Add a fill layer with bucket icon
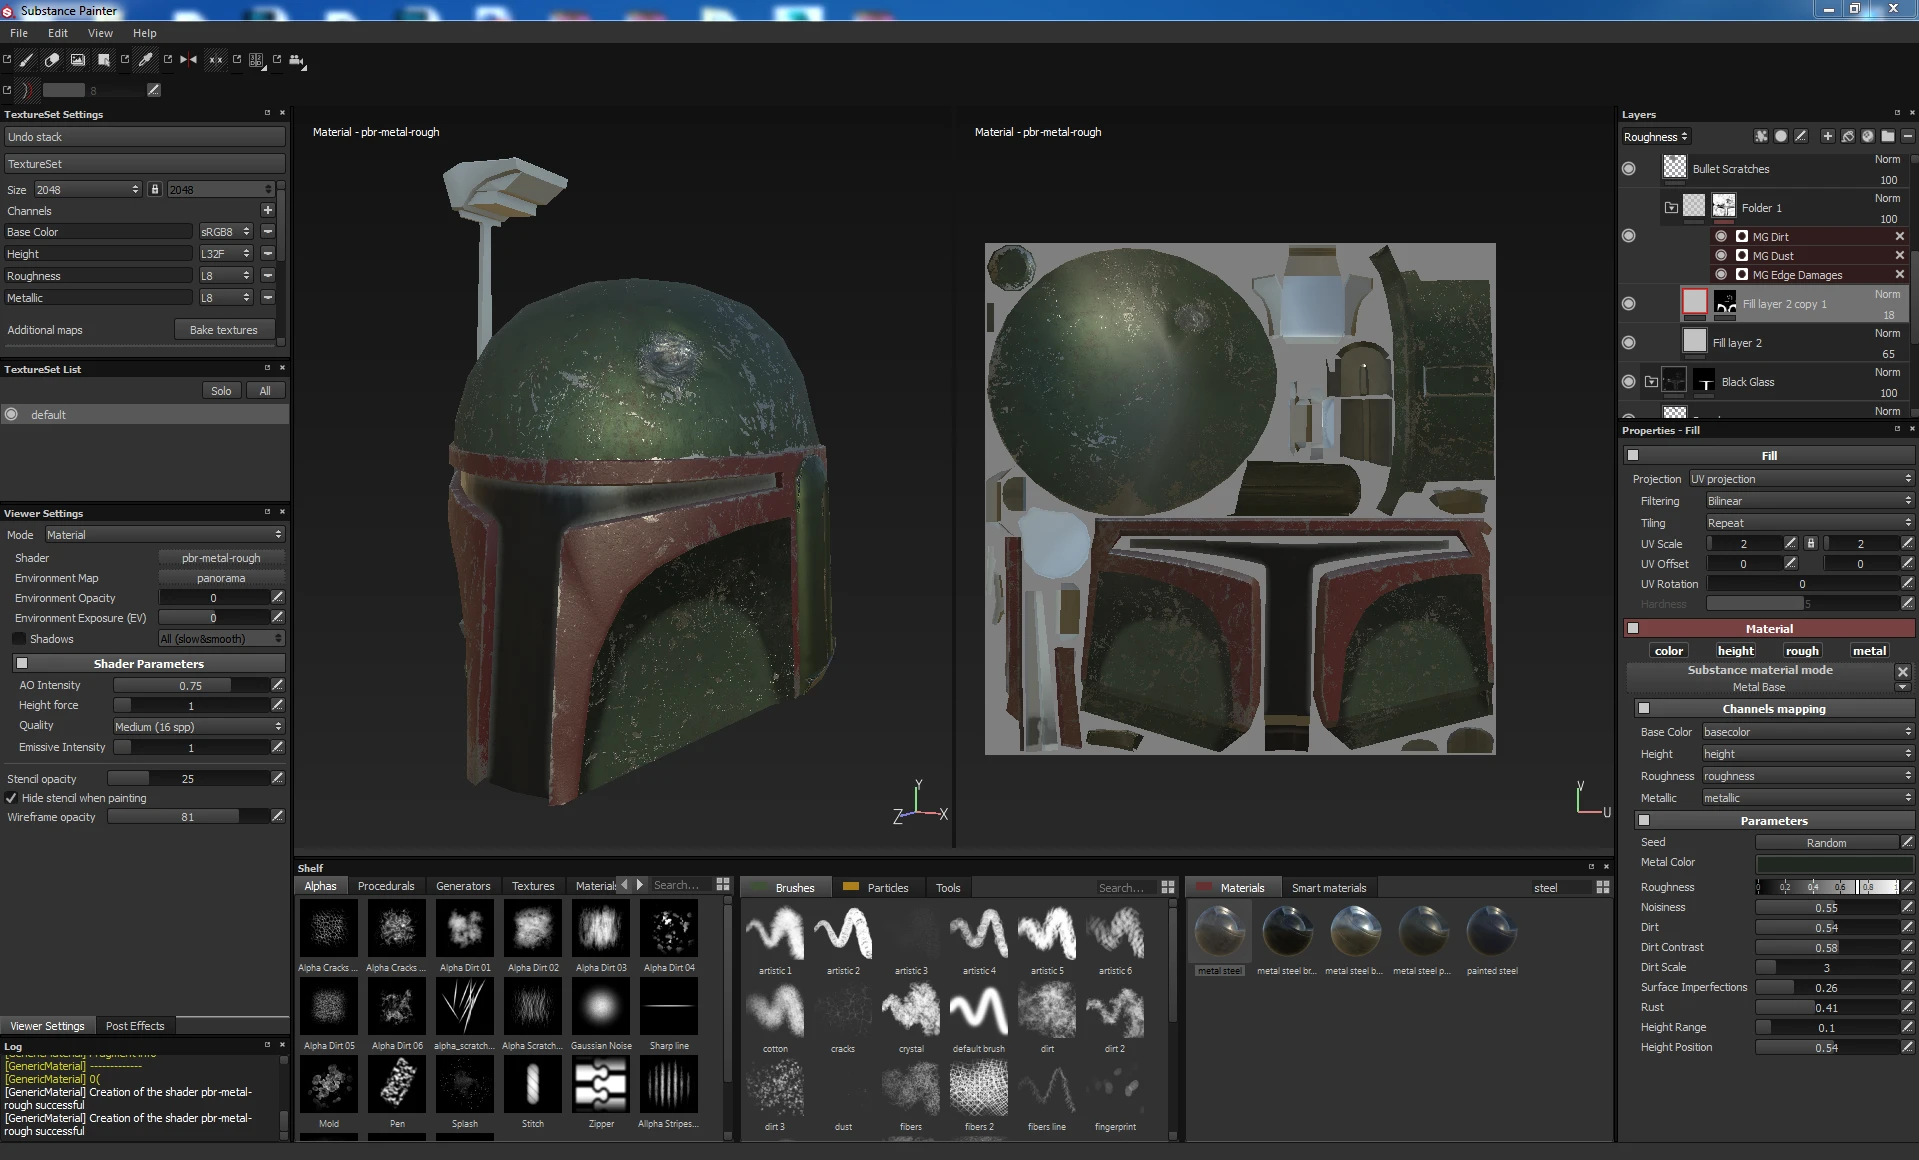The width and height of the screenshot is (1919, 1160). [x=1848, y=136]
